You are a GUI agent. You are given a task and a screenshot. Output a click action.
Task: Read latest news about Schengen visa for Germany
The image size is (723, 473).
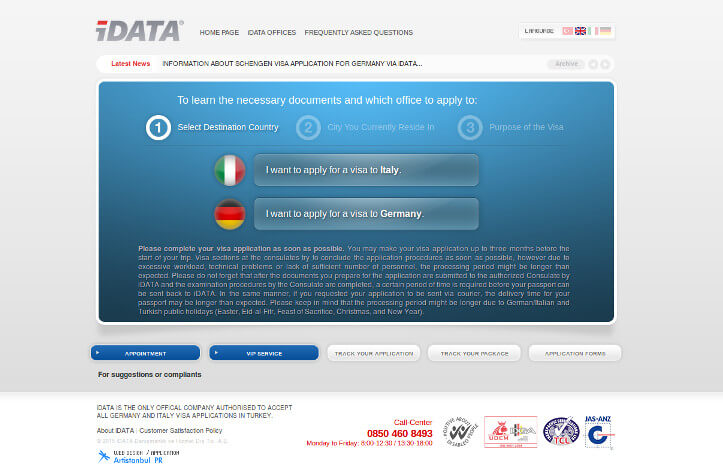(292, 64)
